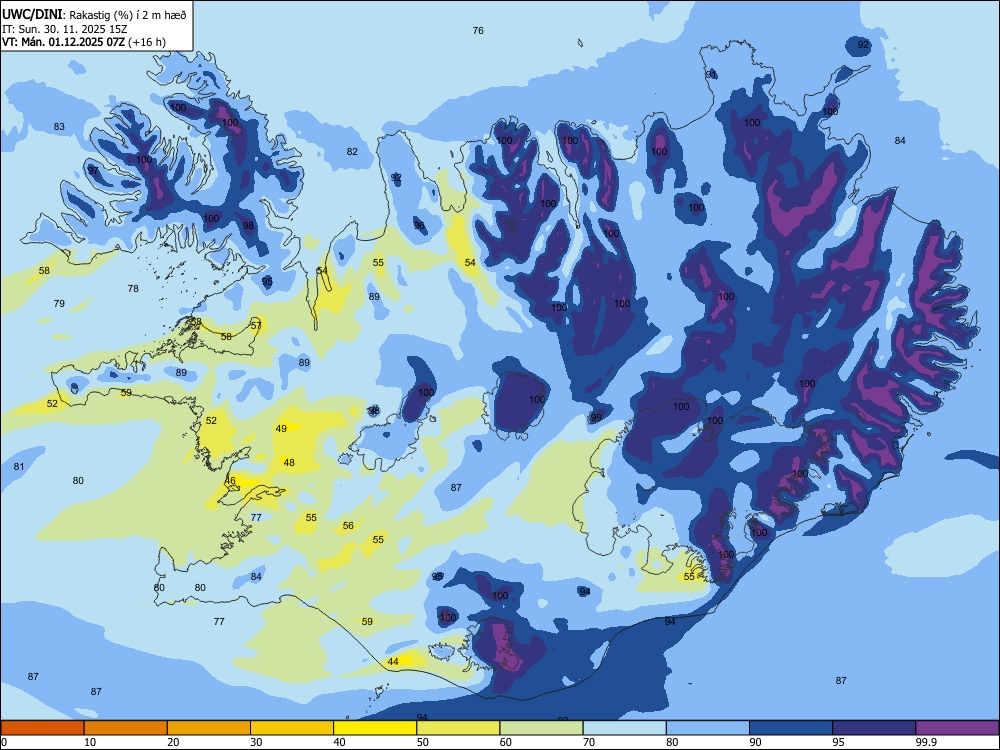Click the 20–30 legend color swatch
The width and height of the screenshot is (1000, 750).
[x=209, y=728]
